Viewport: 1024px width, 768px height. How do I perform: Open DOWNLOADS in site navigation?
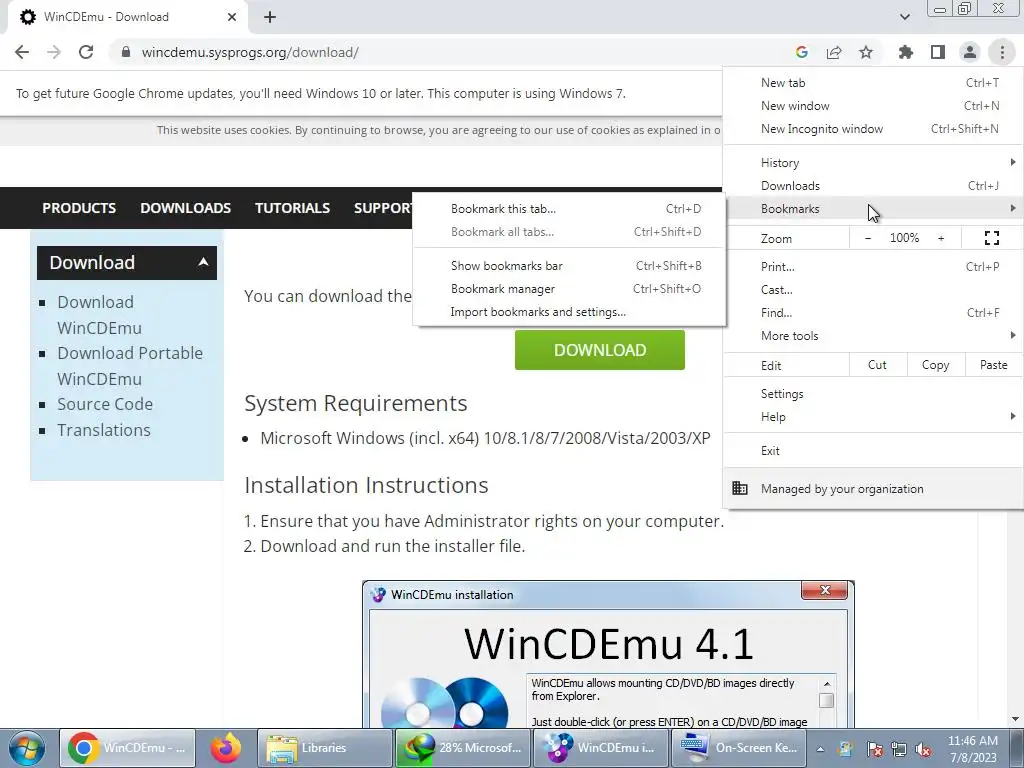[185, 208]
